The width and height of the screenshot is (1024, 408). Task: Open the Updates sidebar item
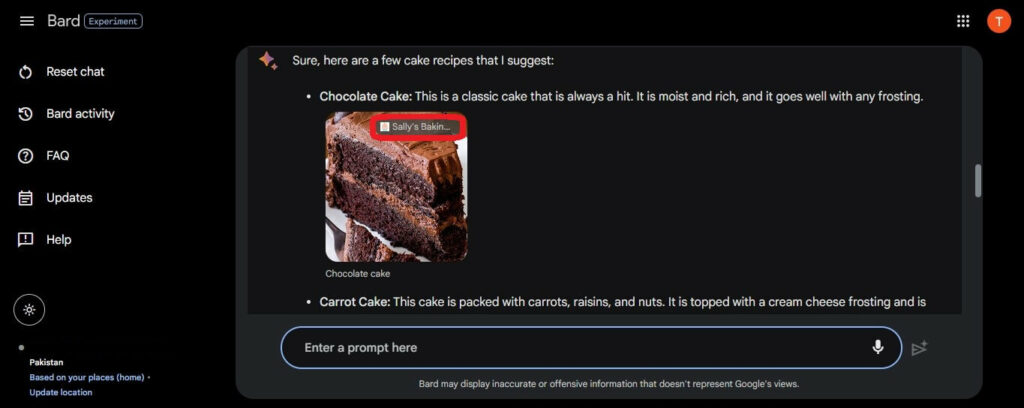(x=69, y=198)
